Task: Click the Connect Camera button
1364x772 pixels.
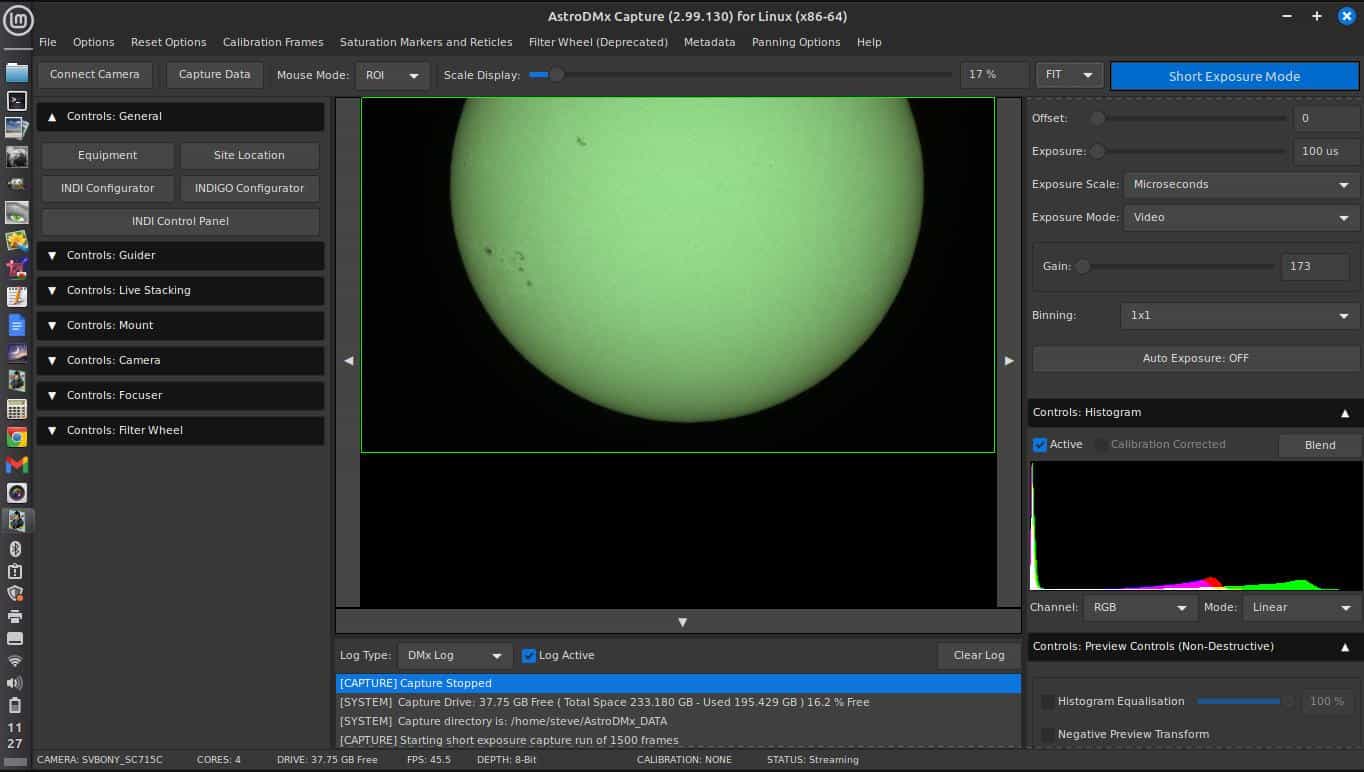Action: coord(95,75)
